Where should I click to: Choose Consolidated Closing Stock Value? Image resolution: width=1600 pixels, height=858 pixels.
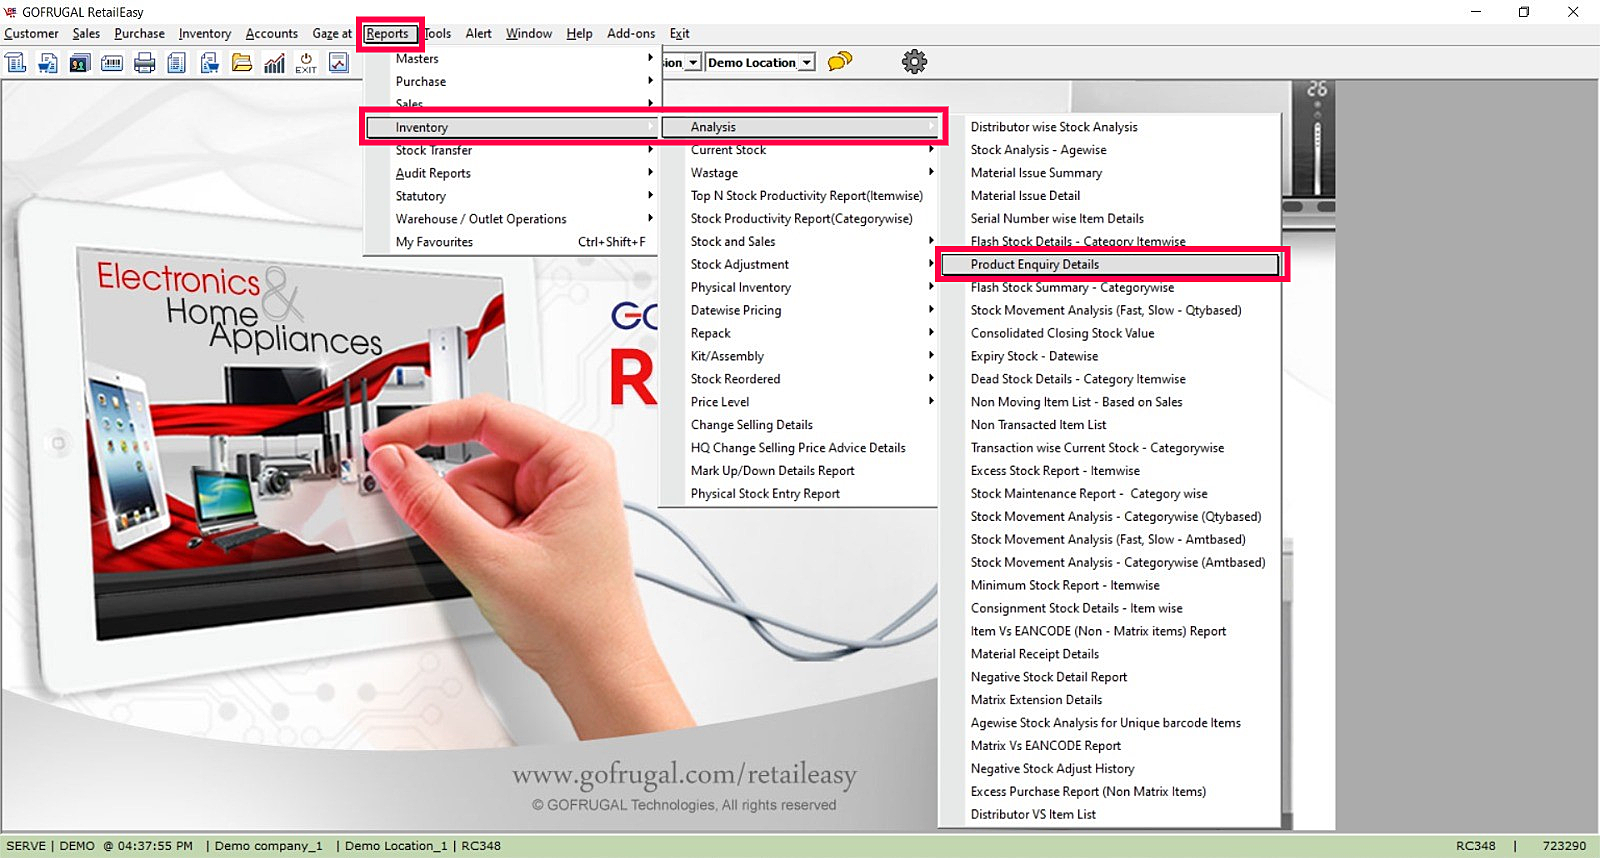[1111, 334]
